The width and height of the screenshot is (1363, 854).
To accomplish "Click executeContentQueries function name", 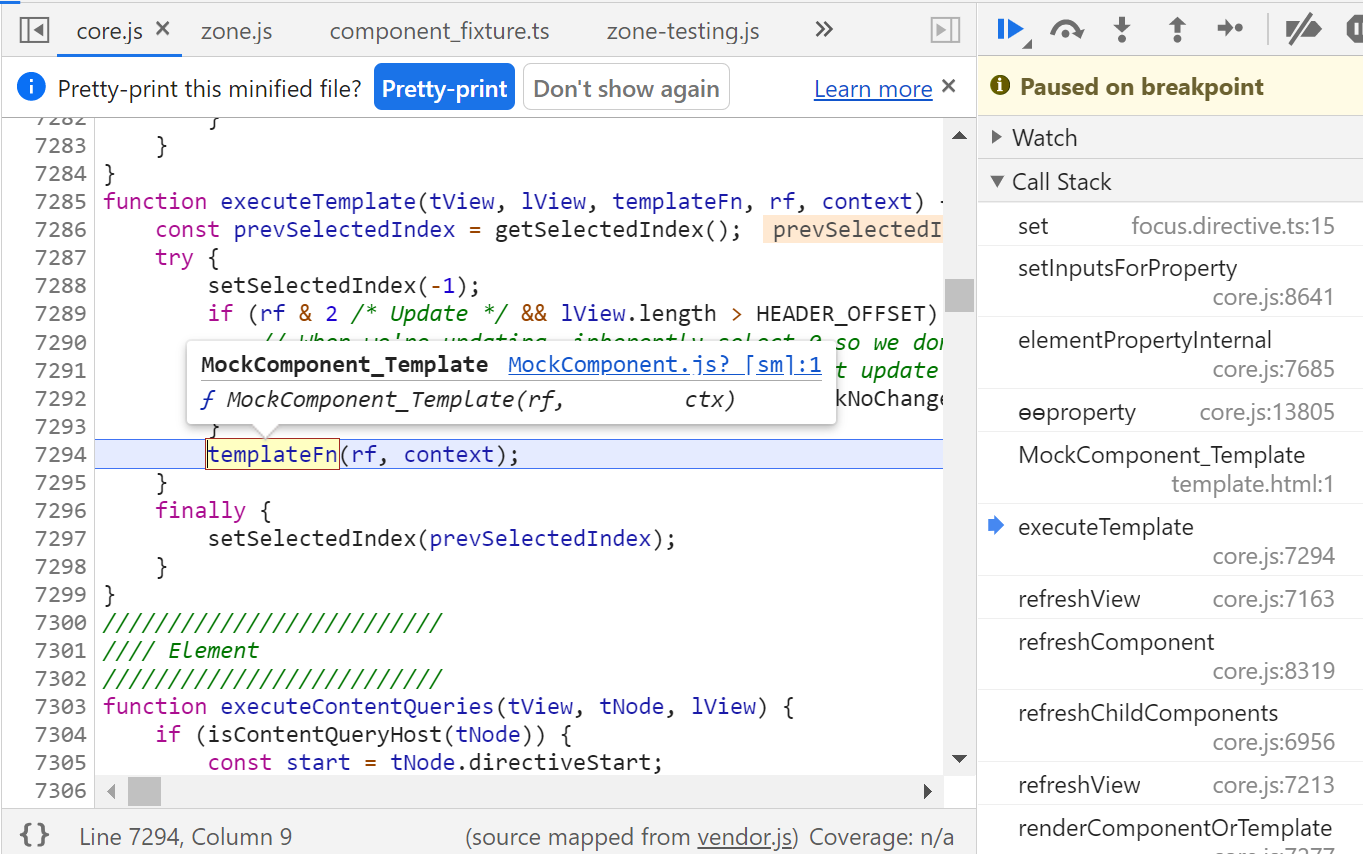I will pyautogui.click(x=358, y=707).
